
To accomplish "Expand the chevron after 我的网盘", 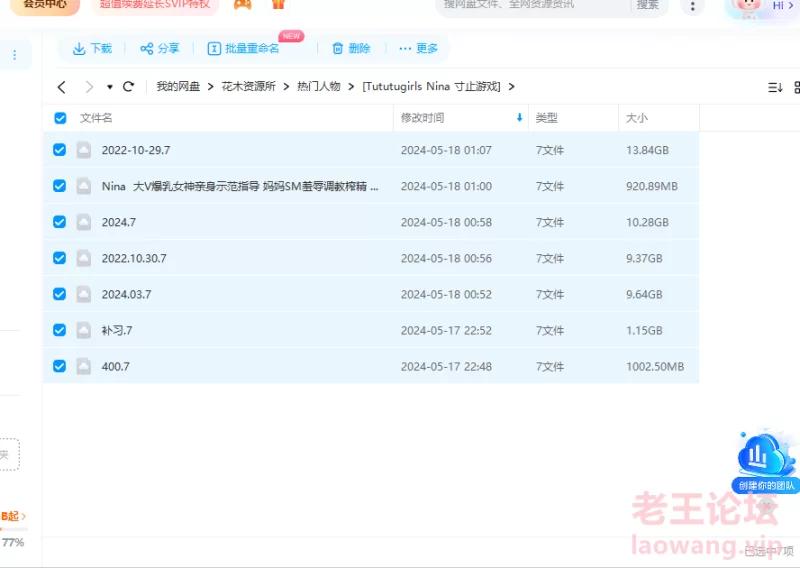I will 210,87.
